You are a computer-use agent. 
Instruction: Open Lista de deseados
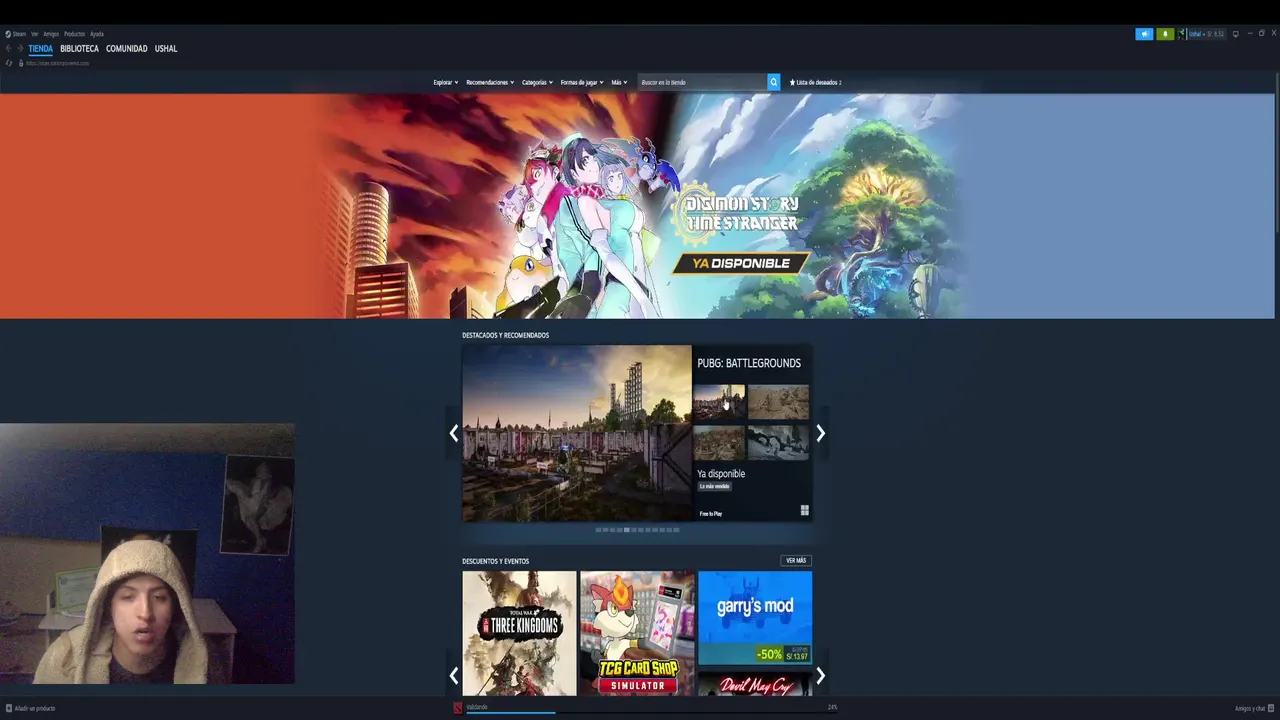pyautogui.click(x=816, y=82)
